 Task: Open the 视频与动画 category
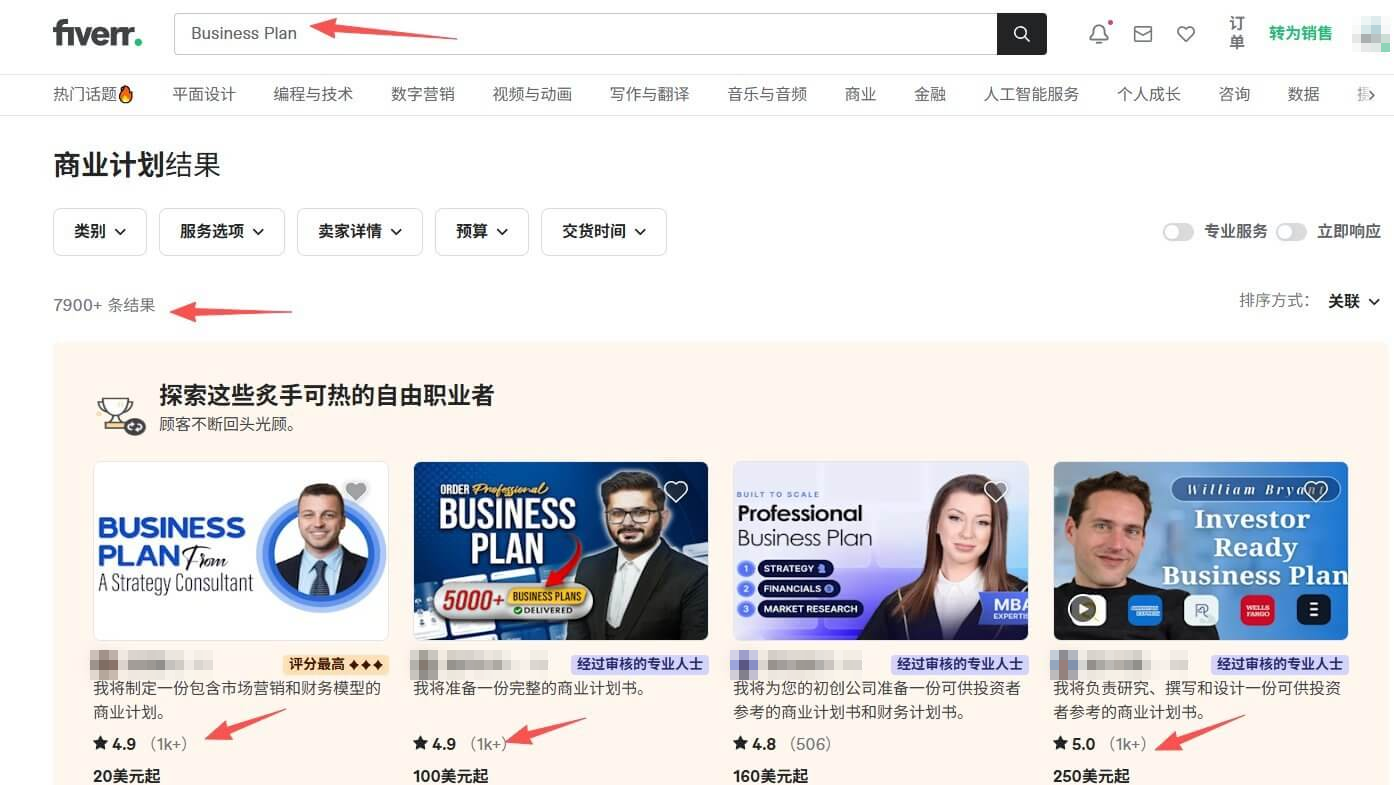tap(532, 94)
